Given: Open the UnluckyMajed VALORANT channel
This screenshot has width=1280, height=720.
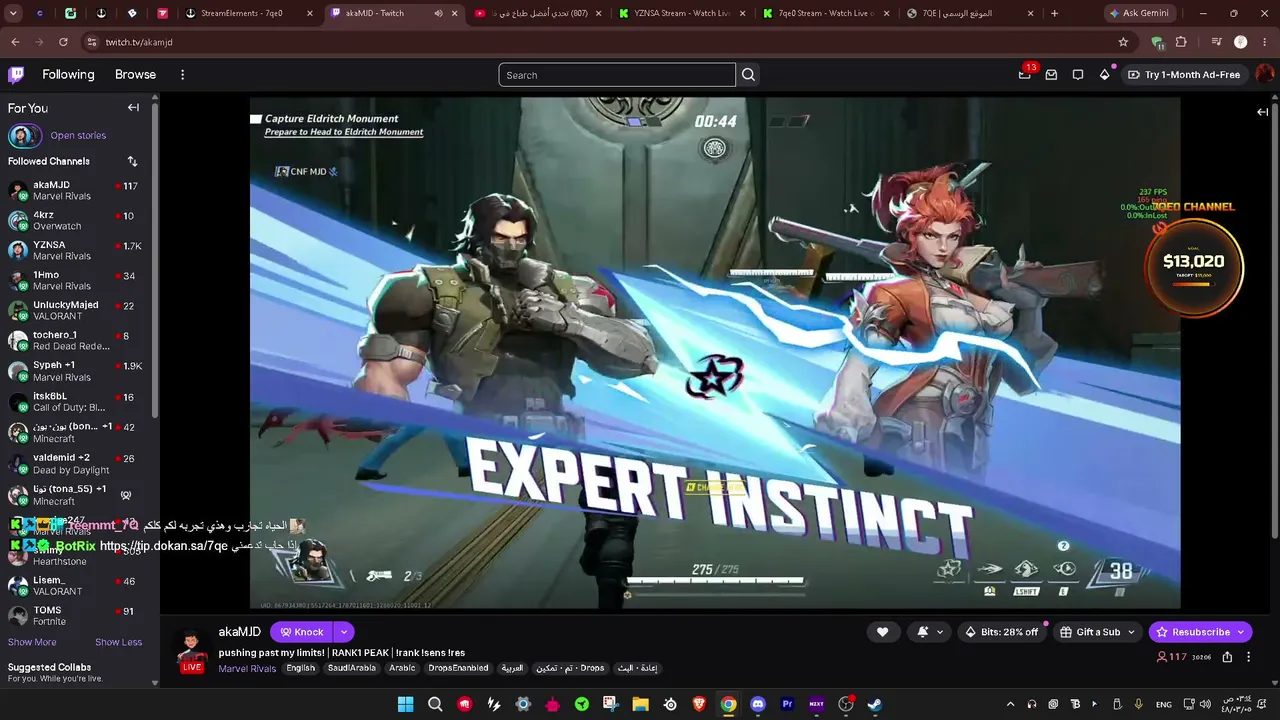Looking at the screenshot, I should click(77, 310).
